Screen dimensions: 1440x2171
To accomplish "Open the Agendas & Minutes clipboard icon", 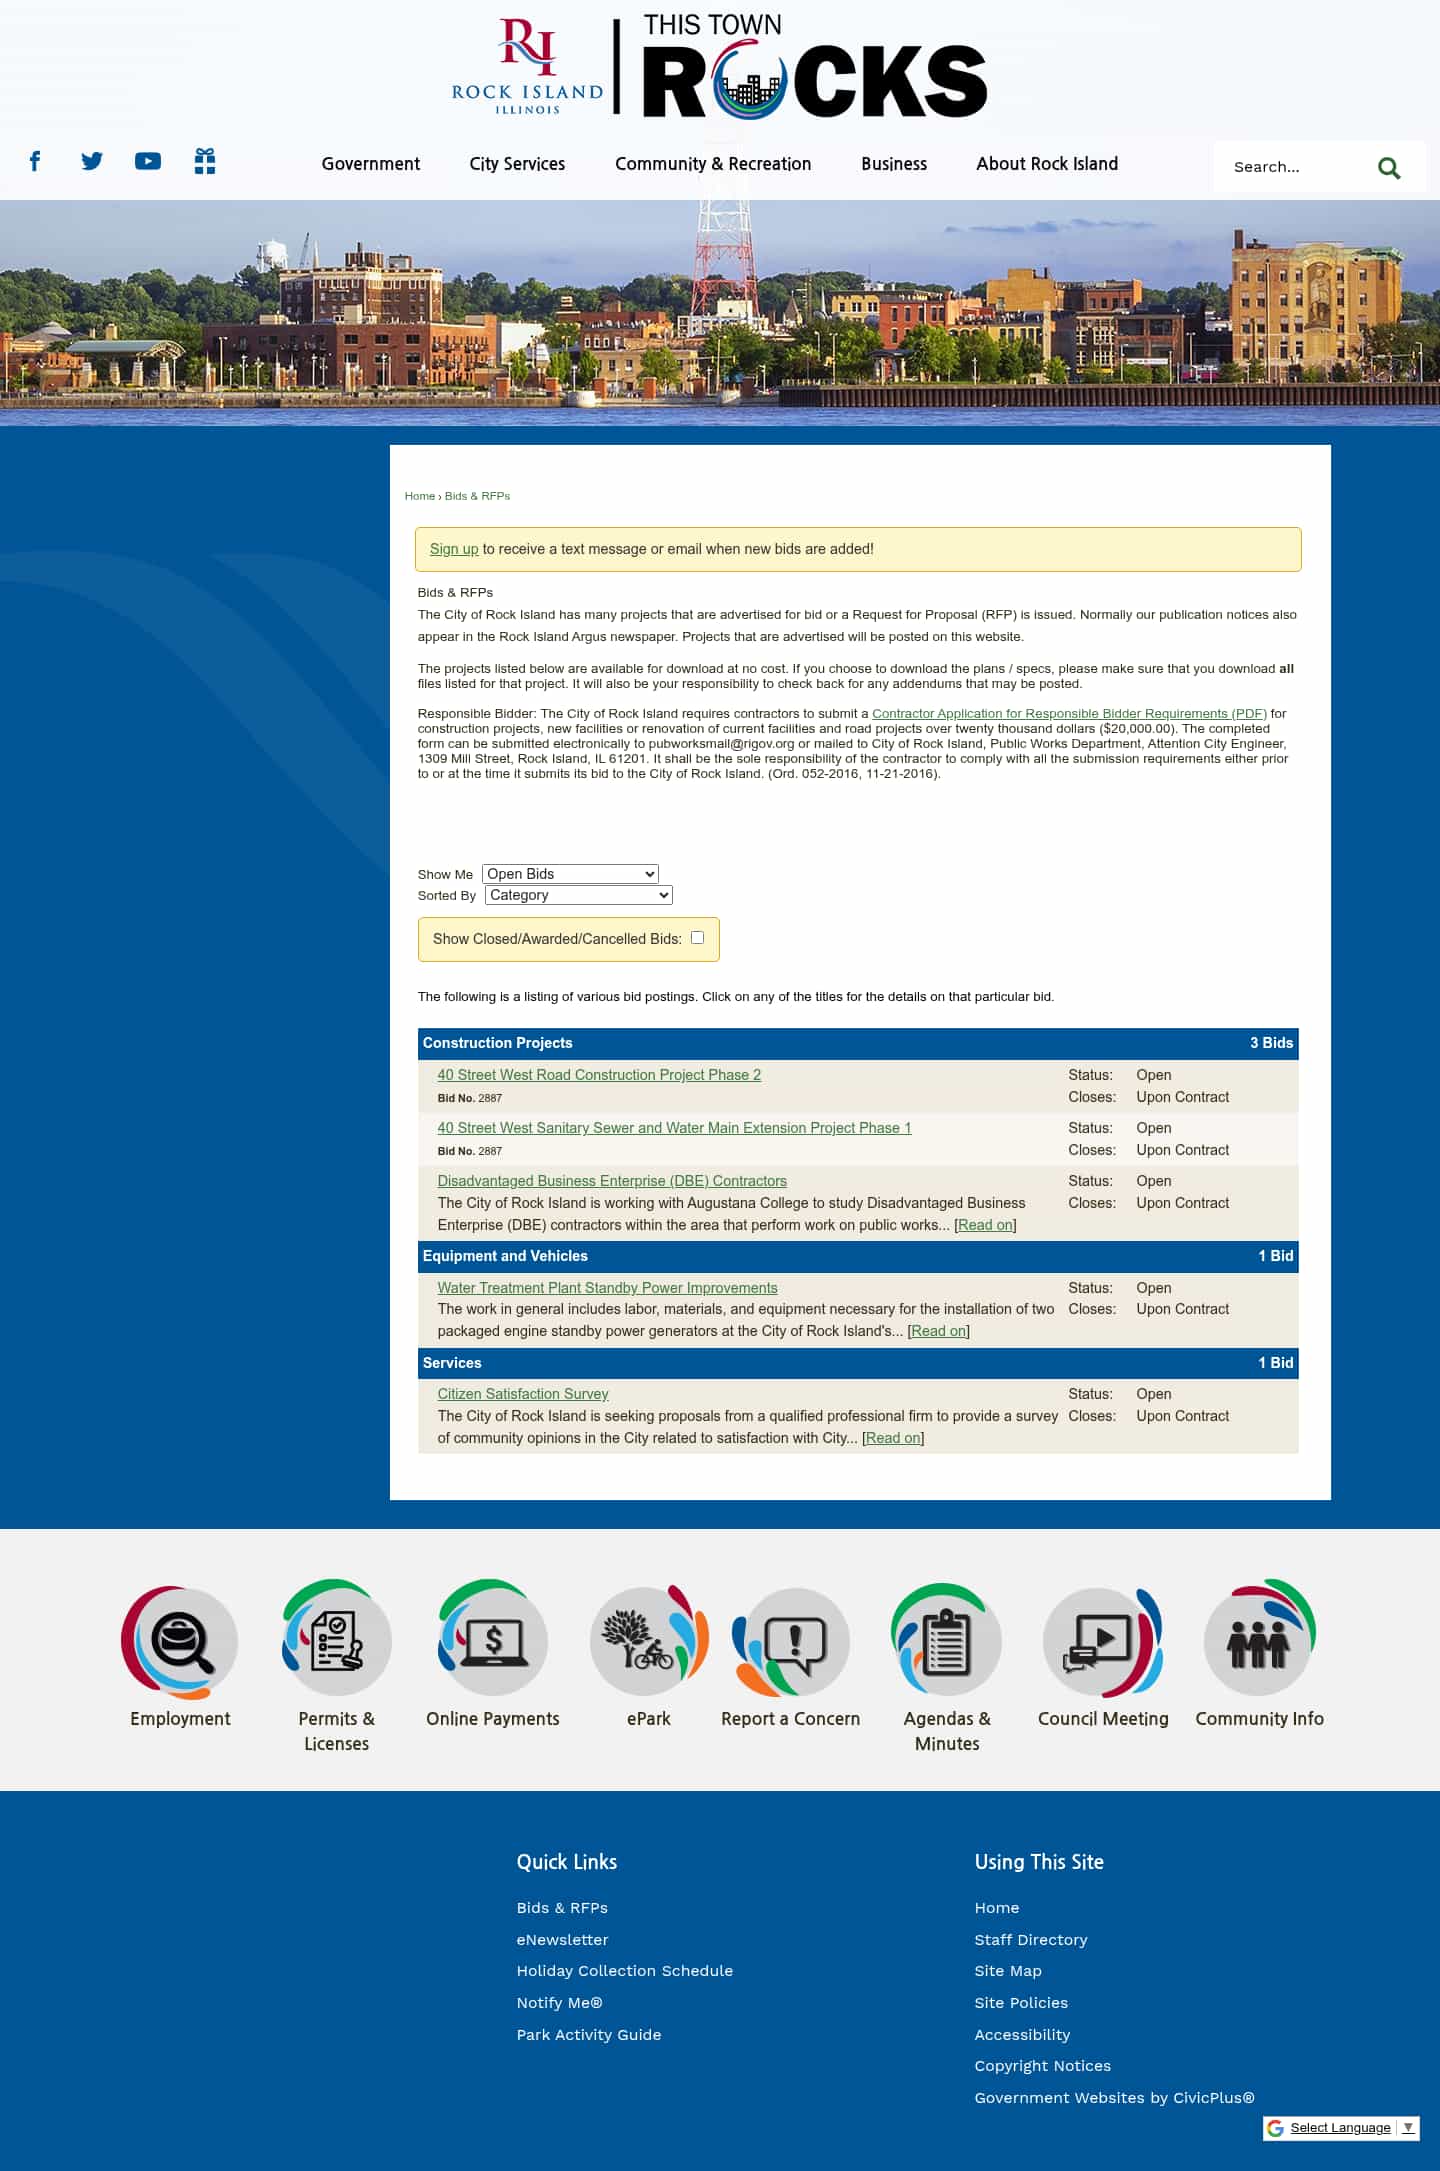I will tap(947, 1641).
